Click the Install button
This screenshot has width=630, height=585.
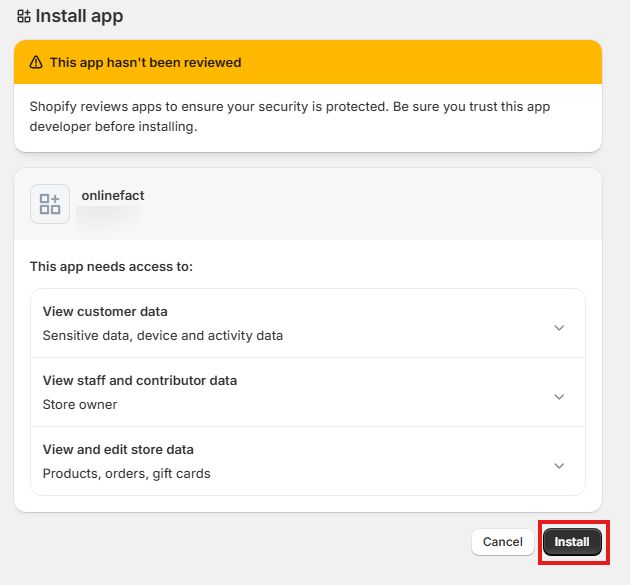tap(572, 542)
